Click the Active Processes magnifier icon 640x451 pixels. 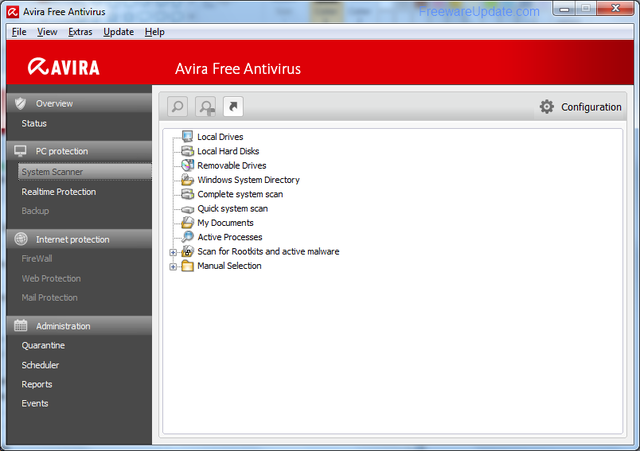tap(187, 237)
